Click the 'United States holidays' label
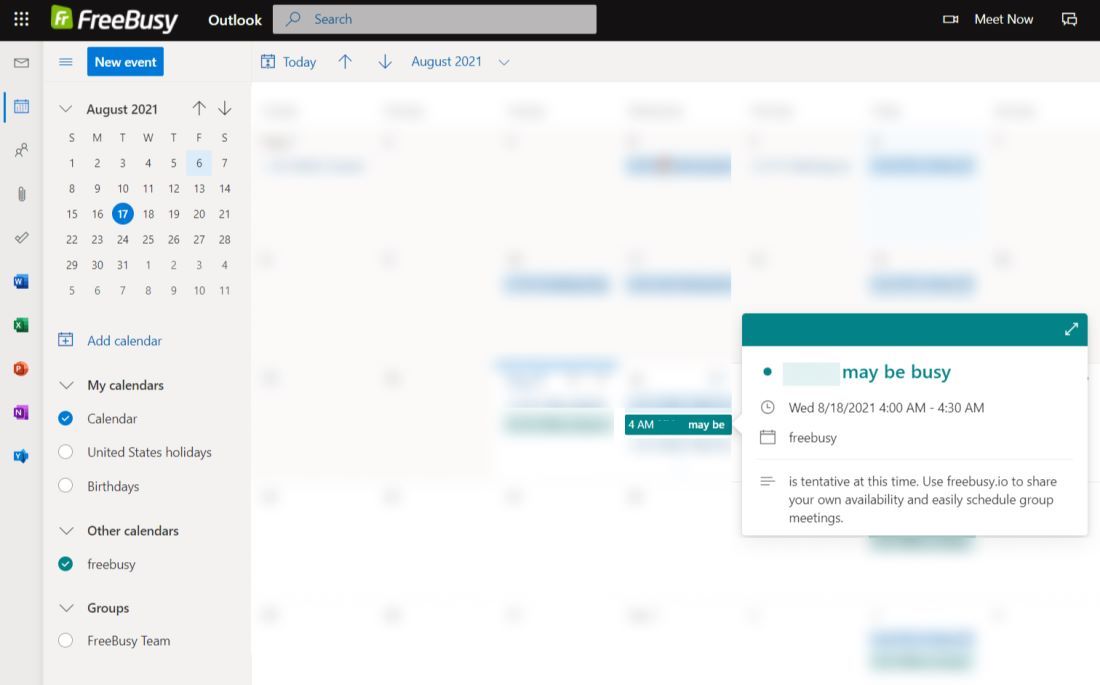 click(149, 452)
